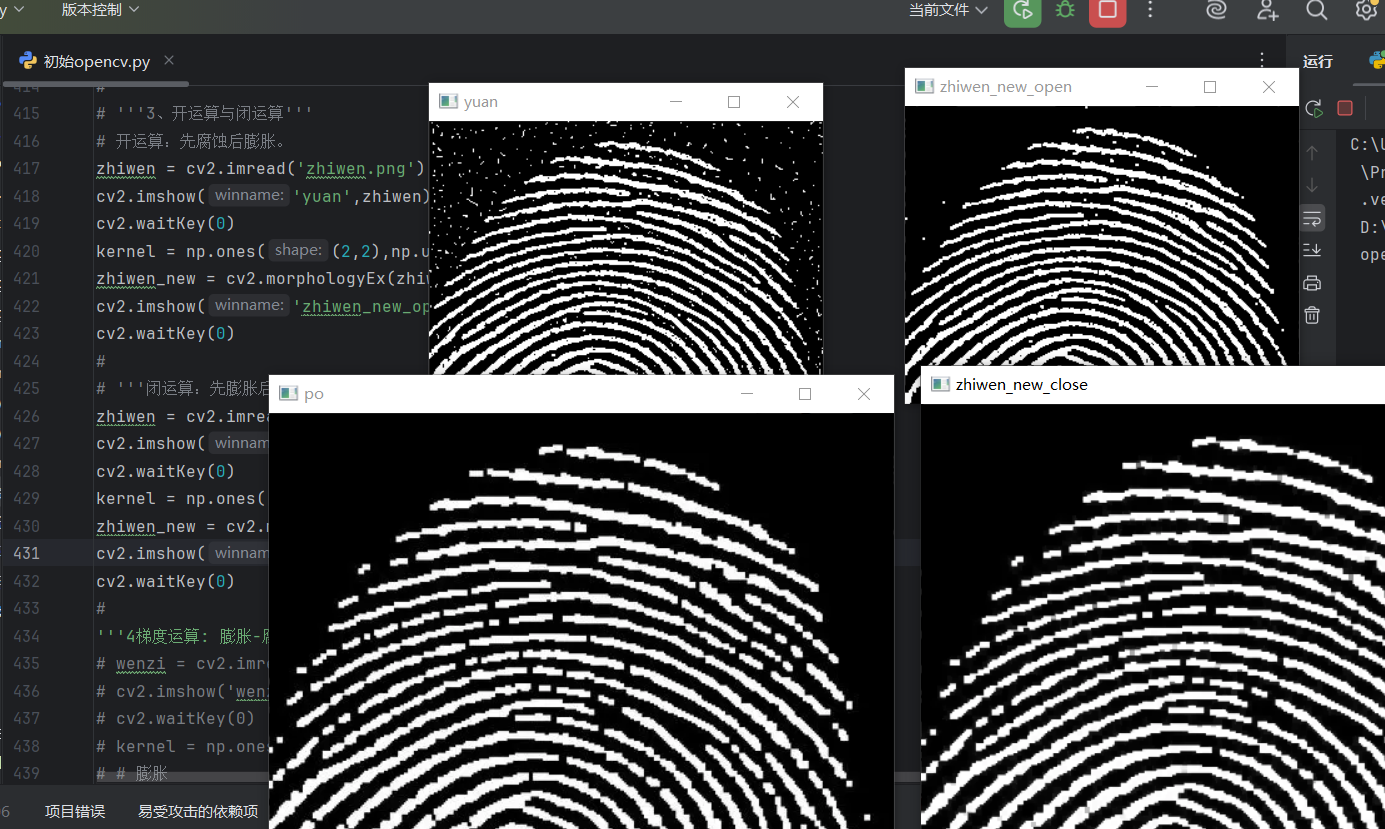Expand the 版本控制 dropdown
The height and width of the screenshot is (829, 1385).
(x=101, y=9)
